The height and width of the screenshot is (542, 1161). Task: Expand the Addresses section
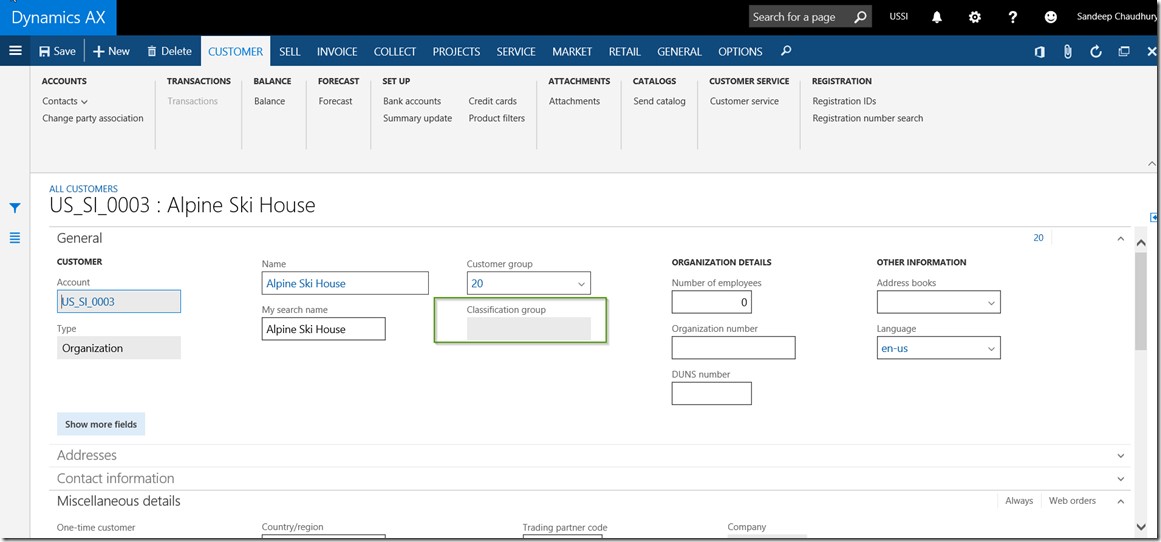(x=1120, y=456)
